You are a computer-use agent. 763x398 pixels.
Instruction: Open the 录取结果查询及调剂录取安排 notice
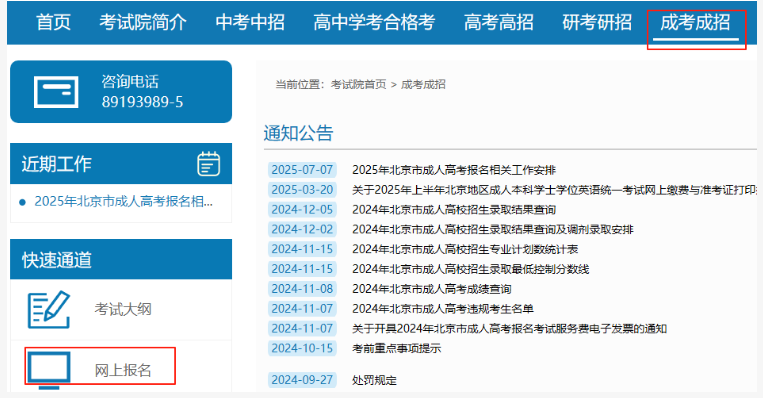(x=493, y=230)
